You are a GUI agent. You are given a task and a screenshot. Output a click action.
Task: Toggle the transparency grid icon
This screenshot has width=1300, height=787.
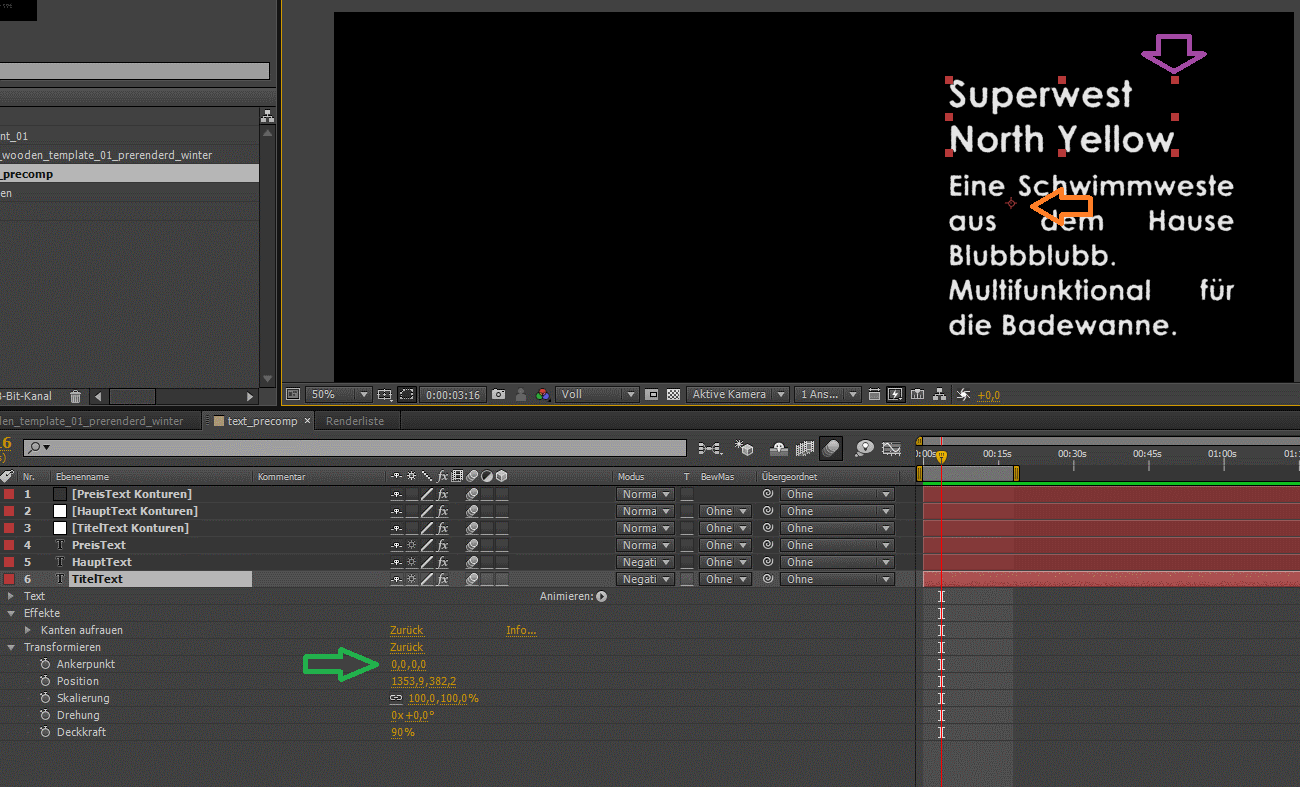point(673,395)
